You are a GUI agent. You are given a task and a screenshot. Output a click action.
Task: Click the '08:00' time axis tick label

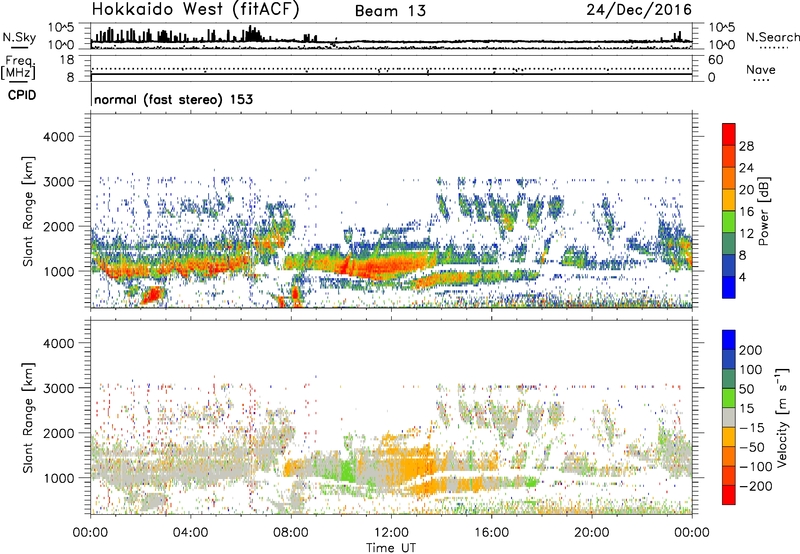pos(291,533)
